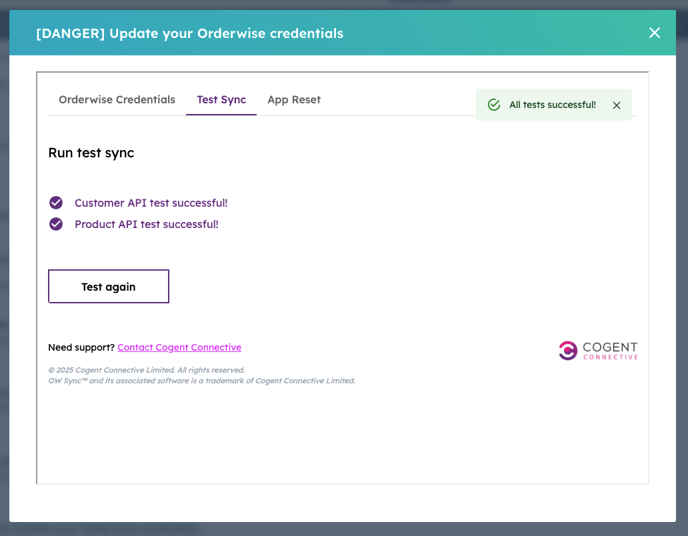The width and height of the screenshot is (688, 536).
Task: Click the Cogent Connective logo
Action: coord(598,350)
